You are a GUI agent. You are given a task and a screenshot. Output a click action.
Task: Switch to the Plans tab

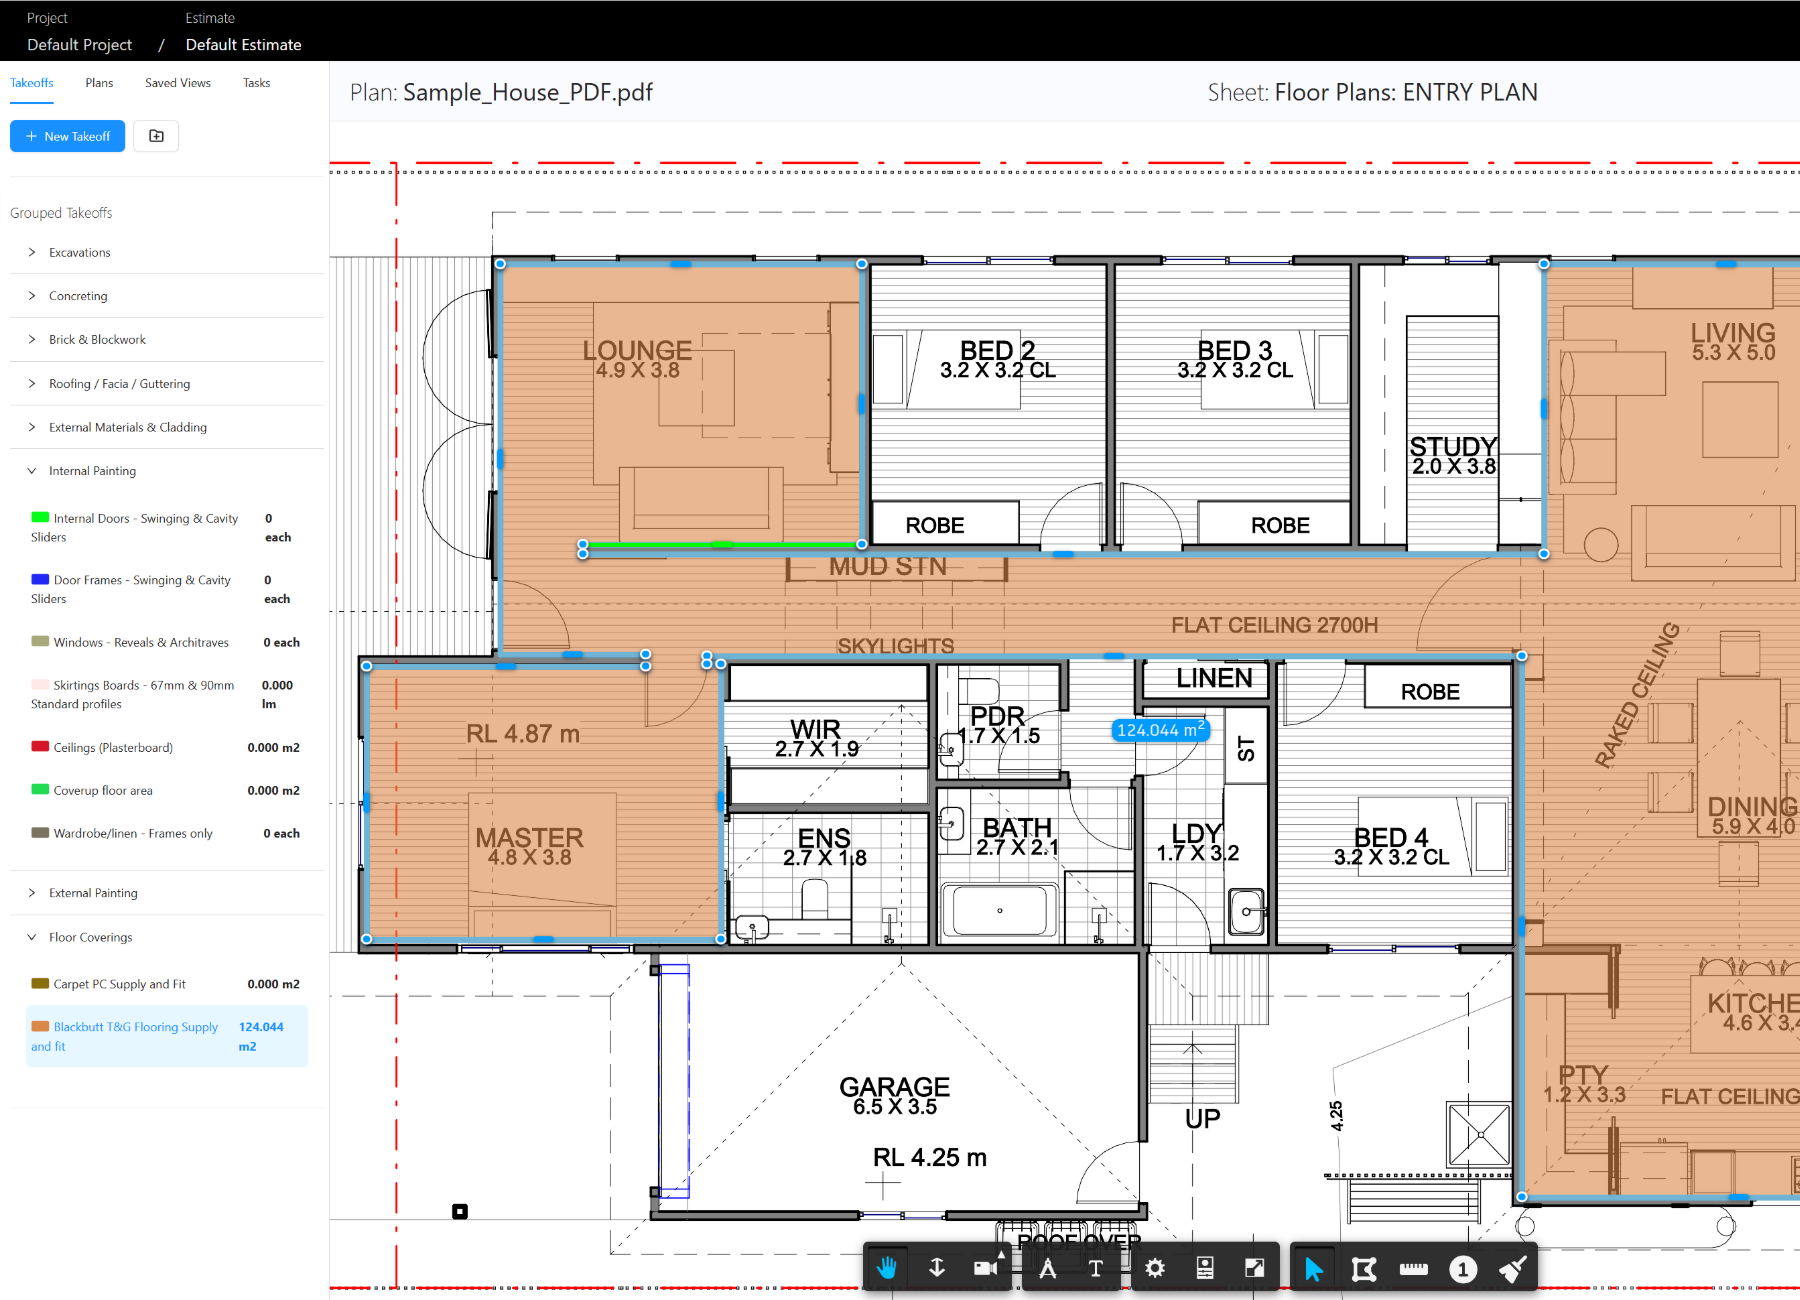98,83
